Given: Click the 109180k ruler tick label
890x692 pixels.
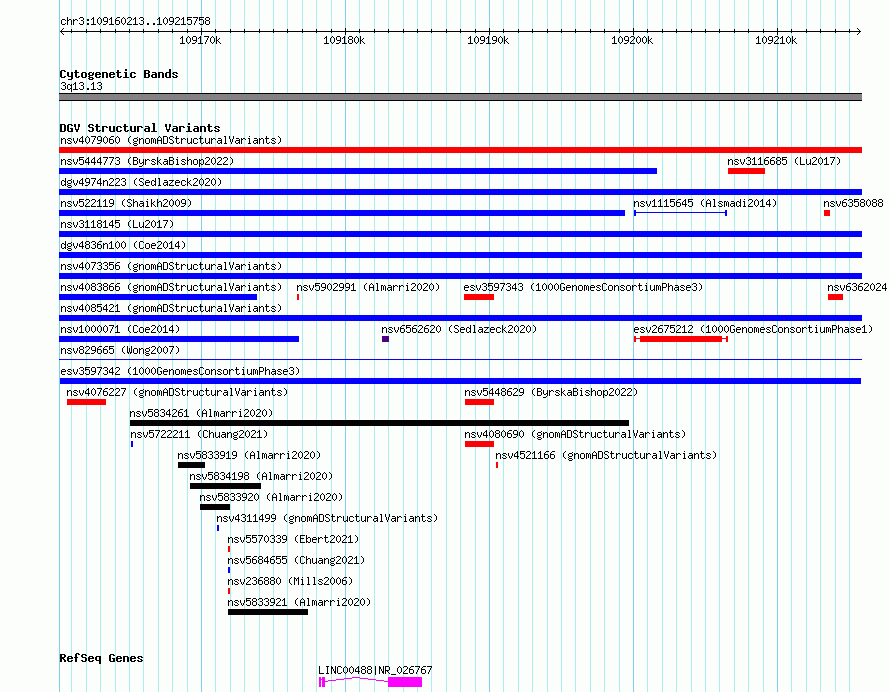Looking at the screenshot, I should click(x=344, y=40).
